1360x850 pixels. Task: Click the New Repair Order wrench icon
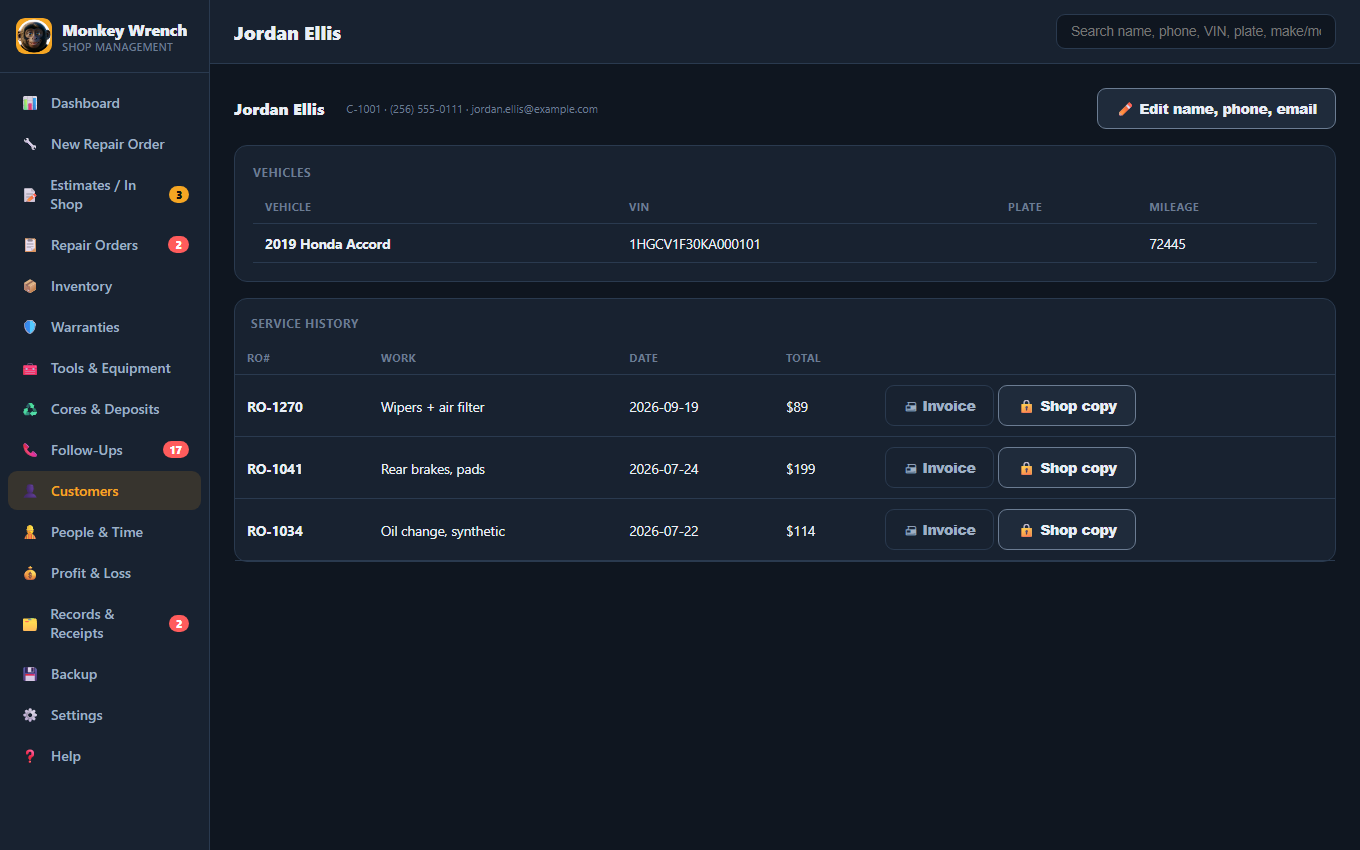coord(30,144)
